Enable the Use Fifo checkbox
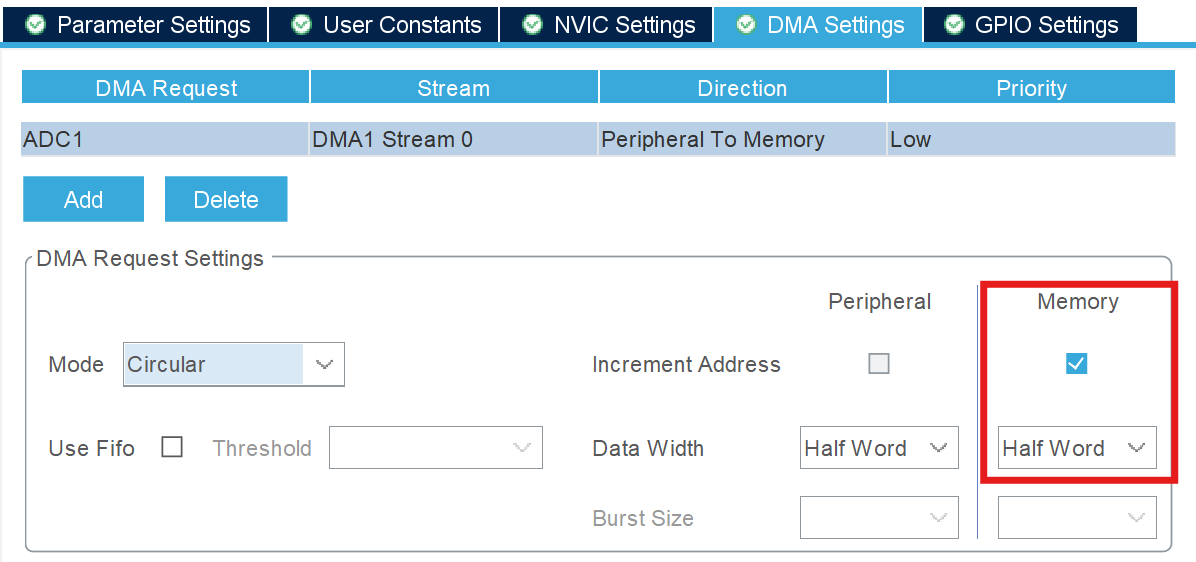 172,448
